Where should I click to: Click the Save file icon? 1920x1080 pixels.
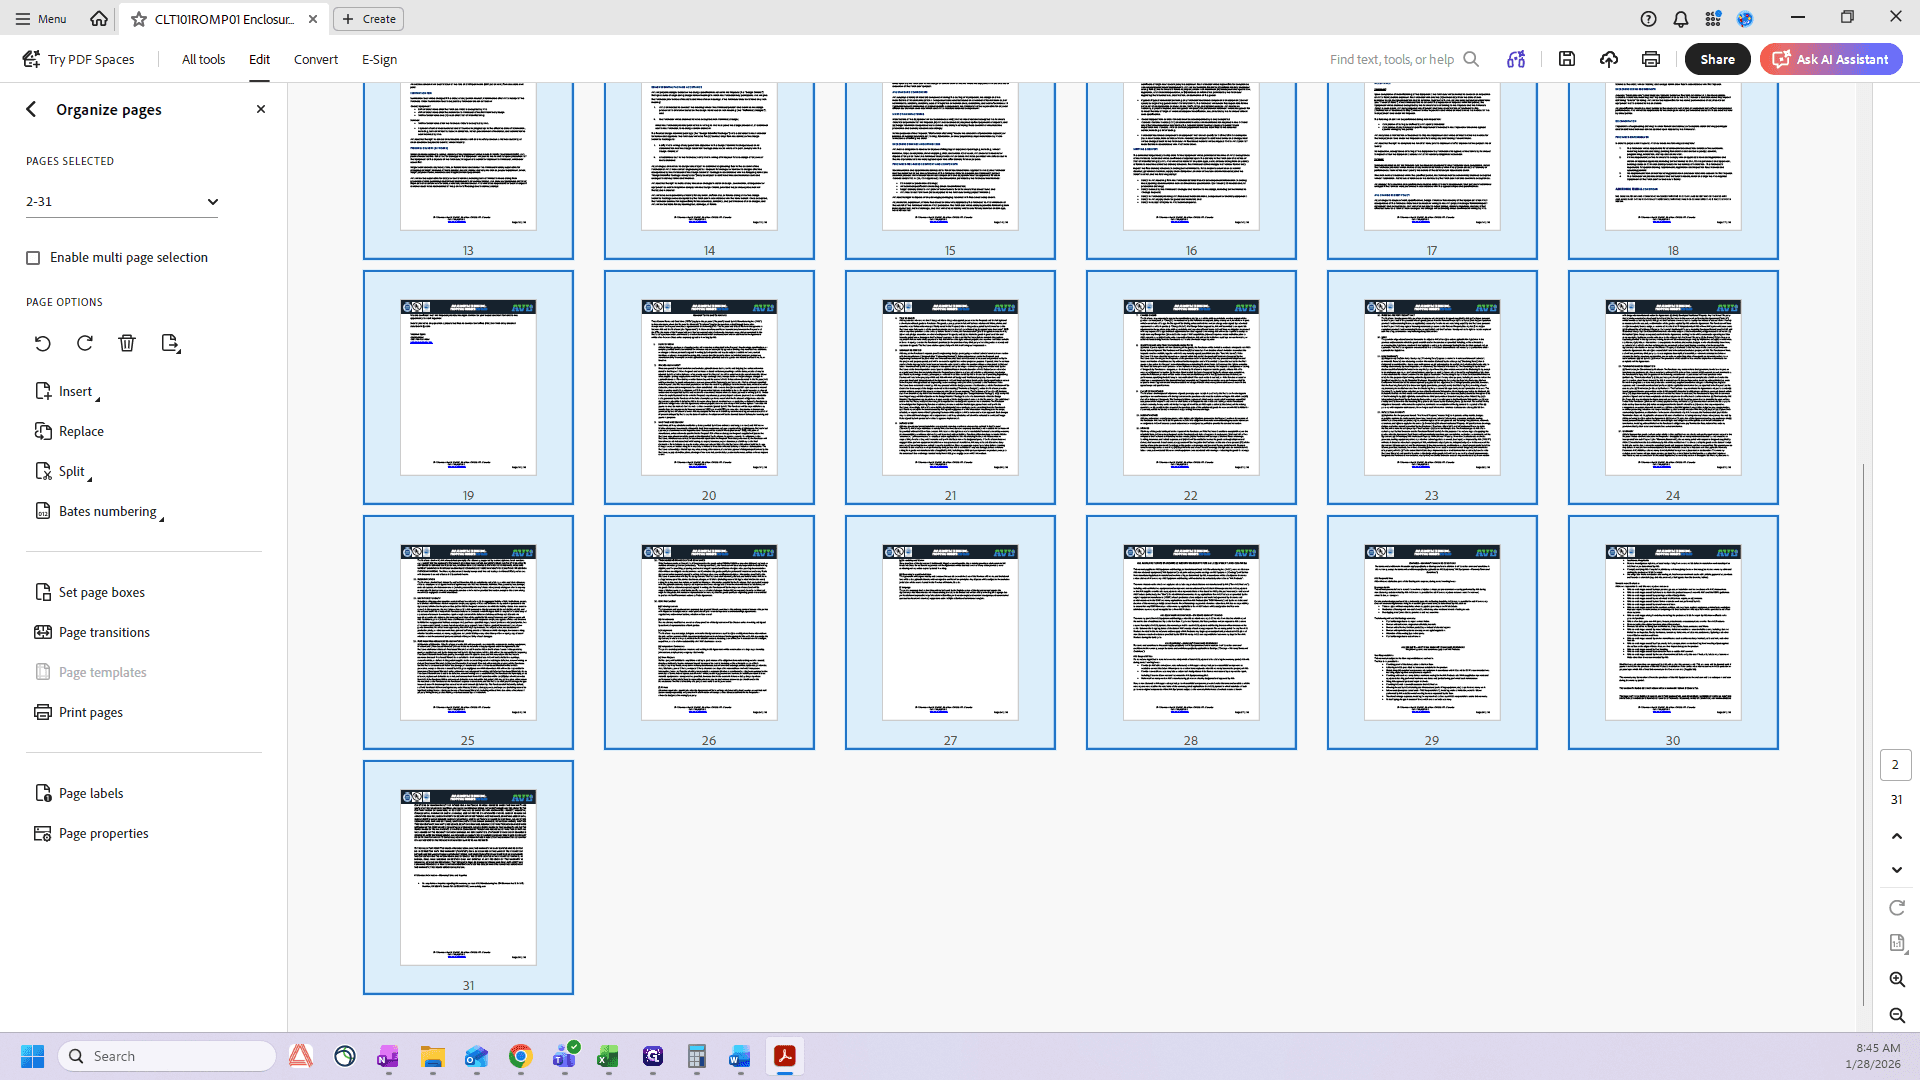1567,59
